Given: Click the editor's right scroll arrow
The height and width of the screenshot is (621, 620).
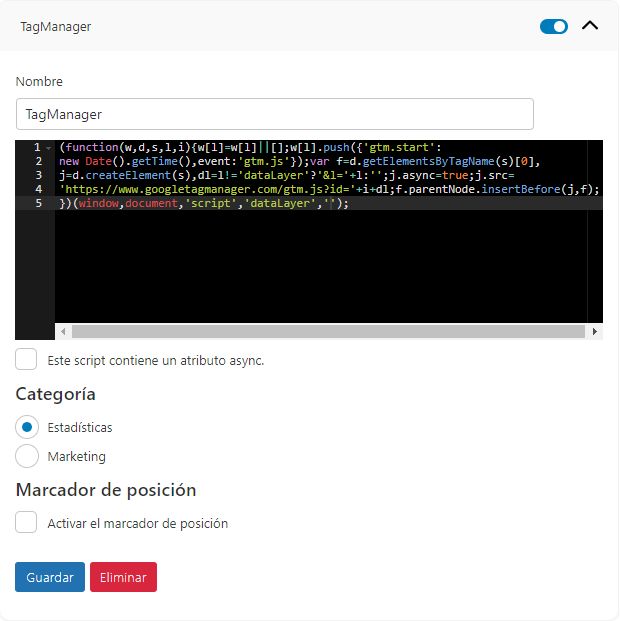Looking at the screenshot, I should [594, 331].
